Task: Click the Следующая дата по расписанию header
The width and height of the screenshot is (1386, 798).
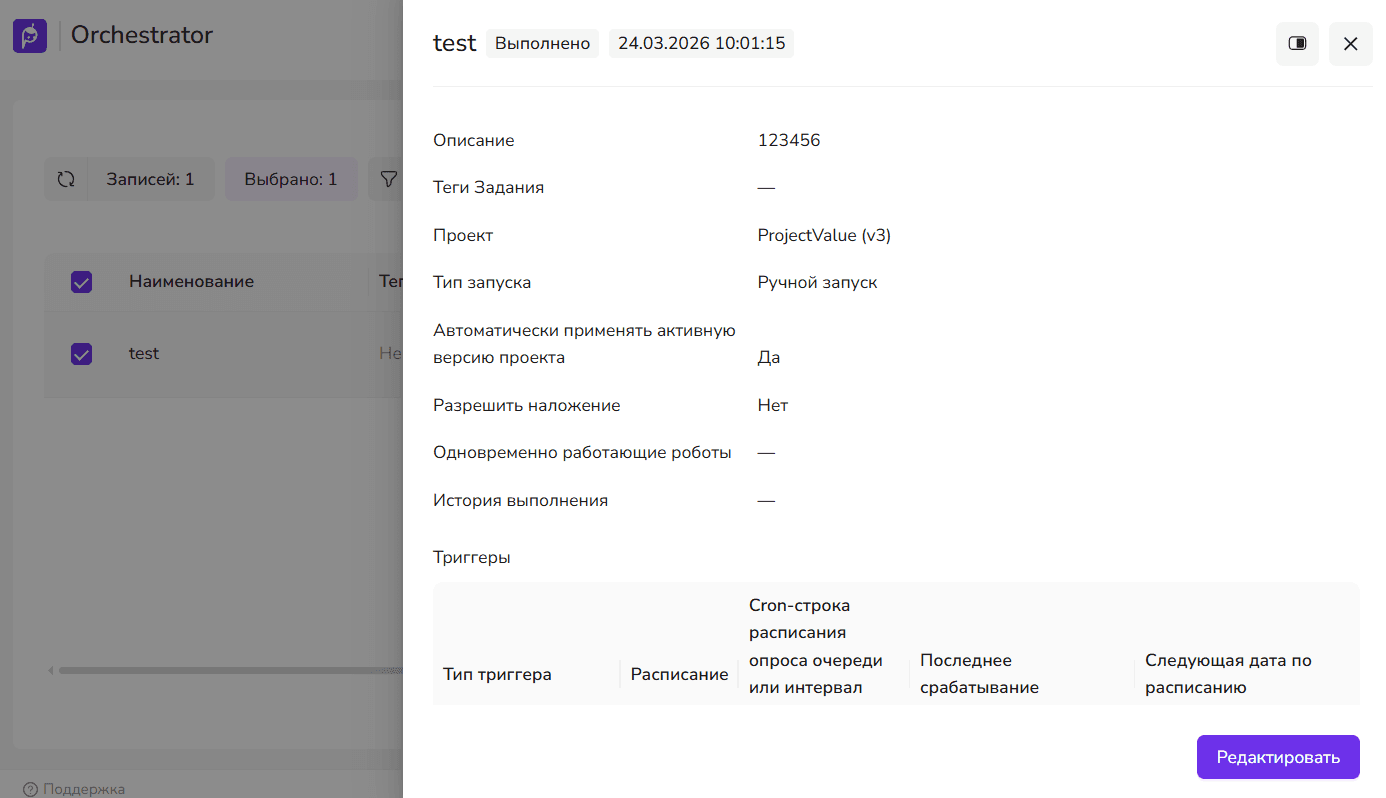Action: 1228,674
